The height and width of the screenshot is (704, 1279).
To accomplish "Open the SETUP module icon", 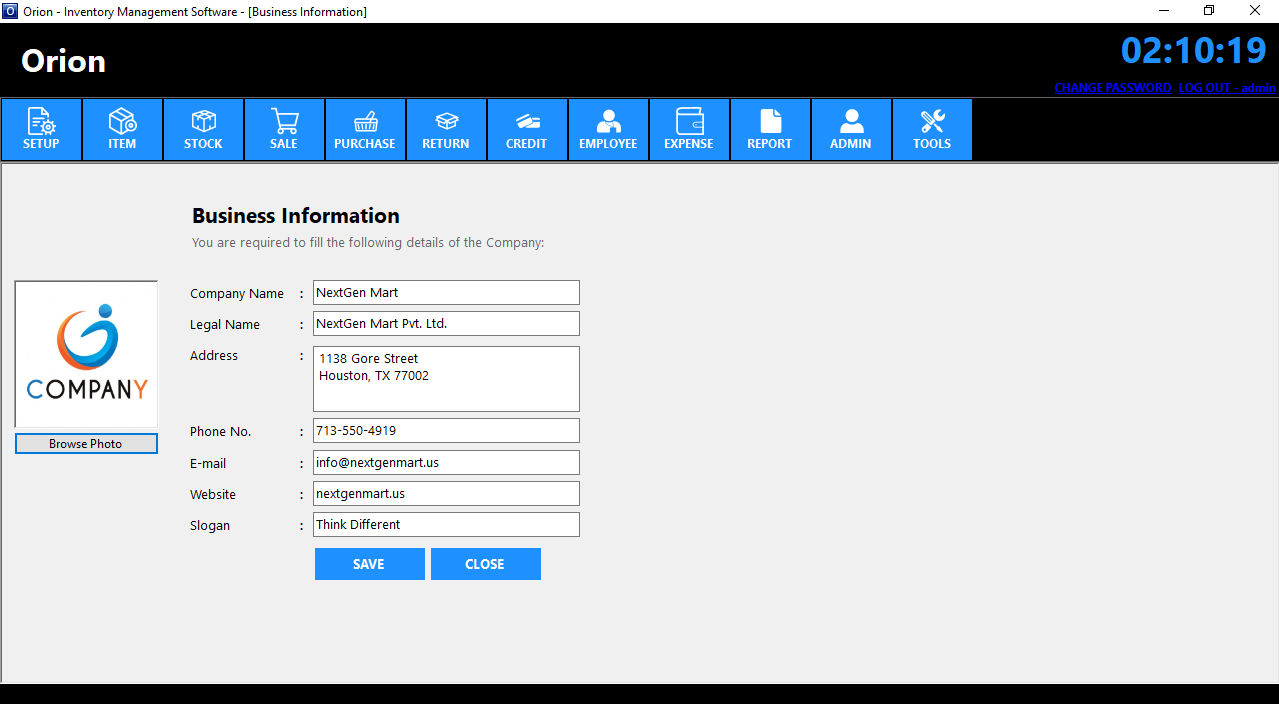I will tap(41, 129).
